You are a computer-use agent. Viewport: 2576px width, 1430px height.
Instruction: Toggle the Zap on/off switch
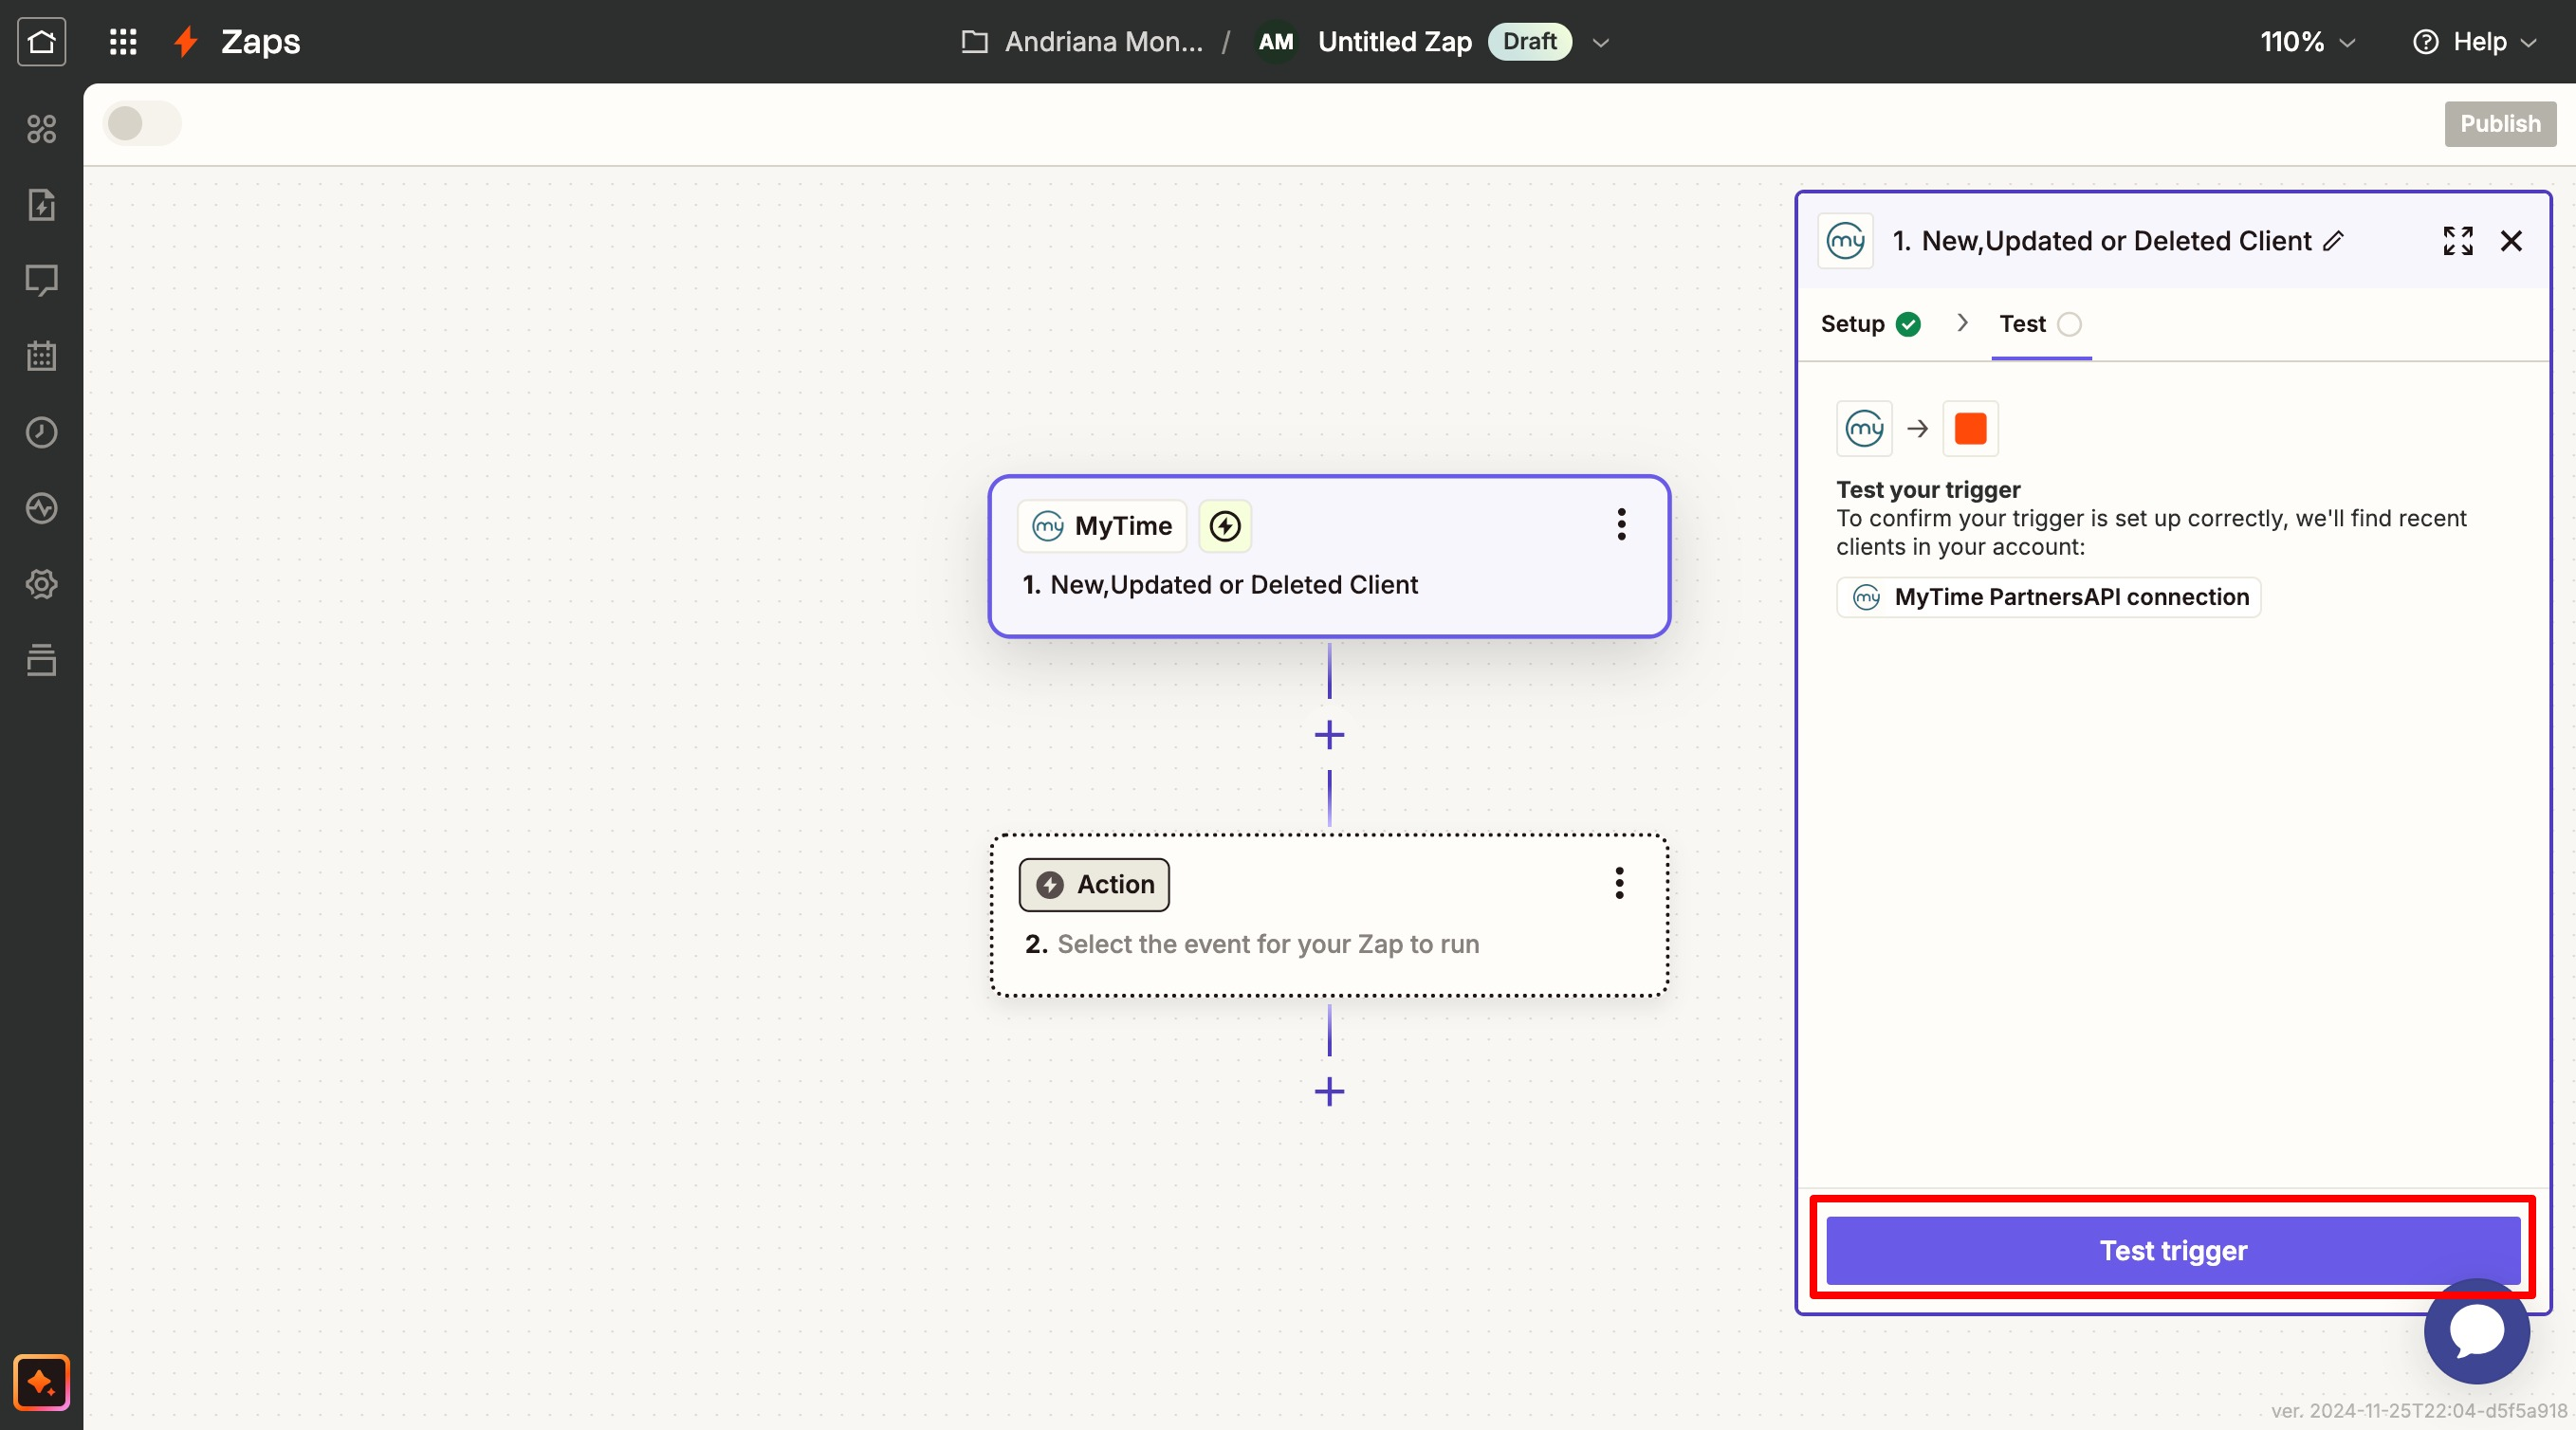point(142,124)
